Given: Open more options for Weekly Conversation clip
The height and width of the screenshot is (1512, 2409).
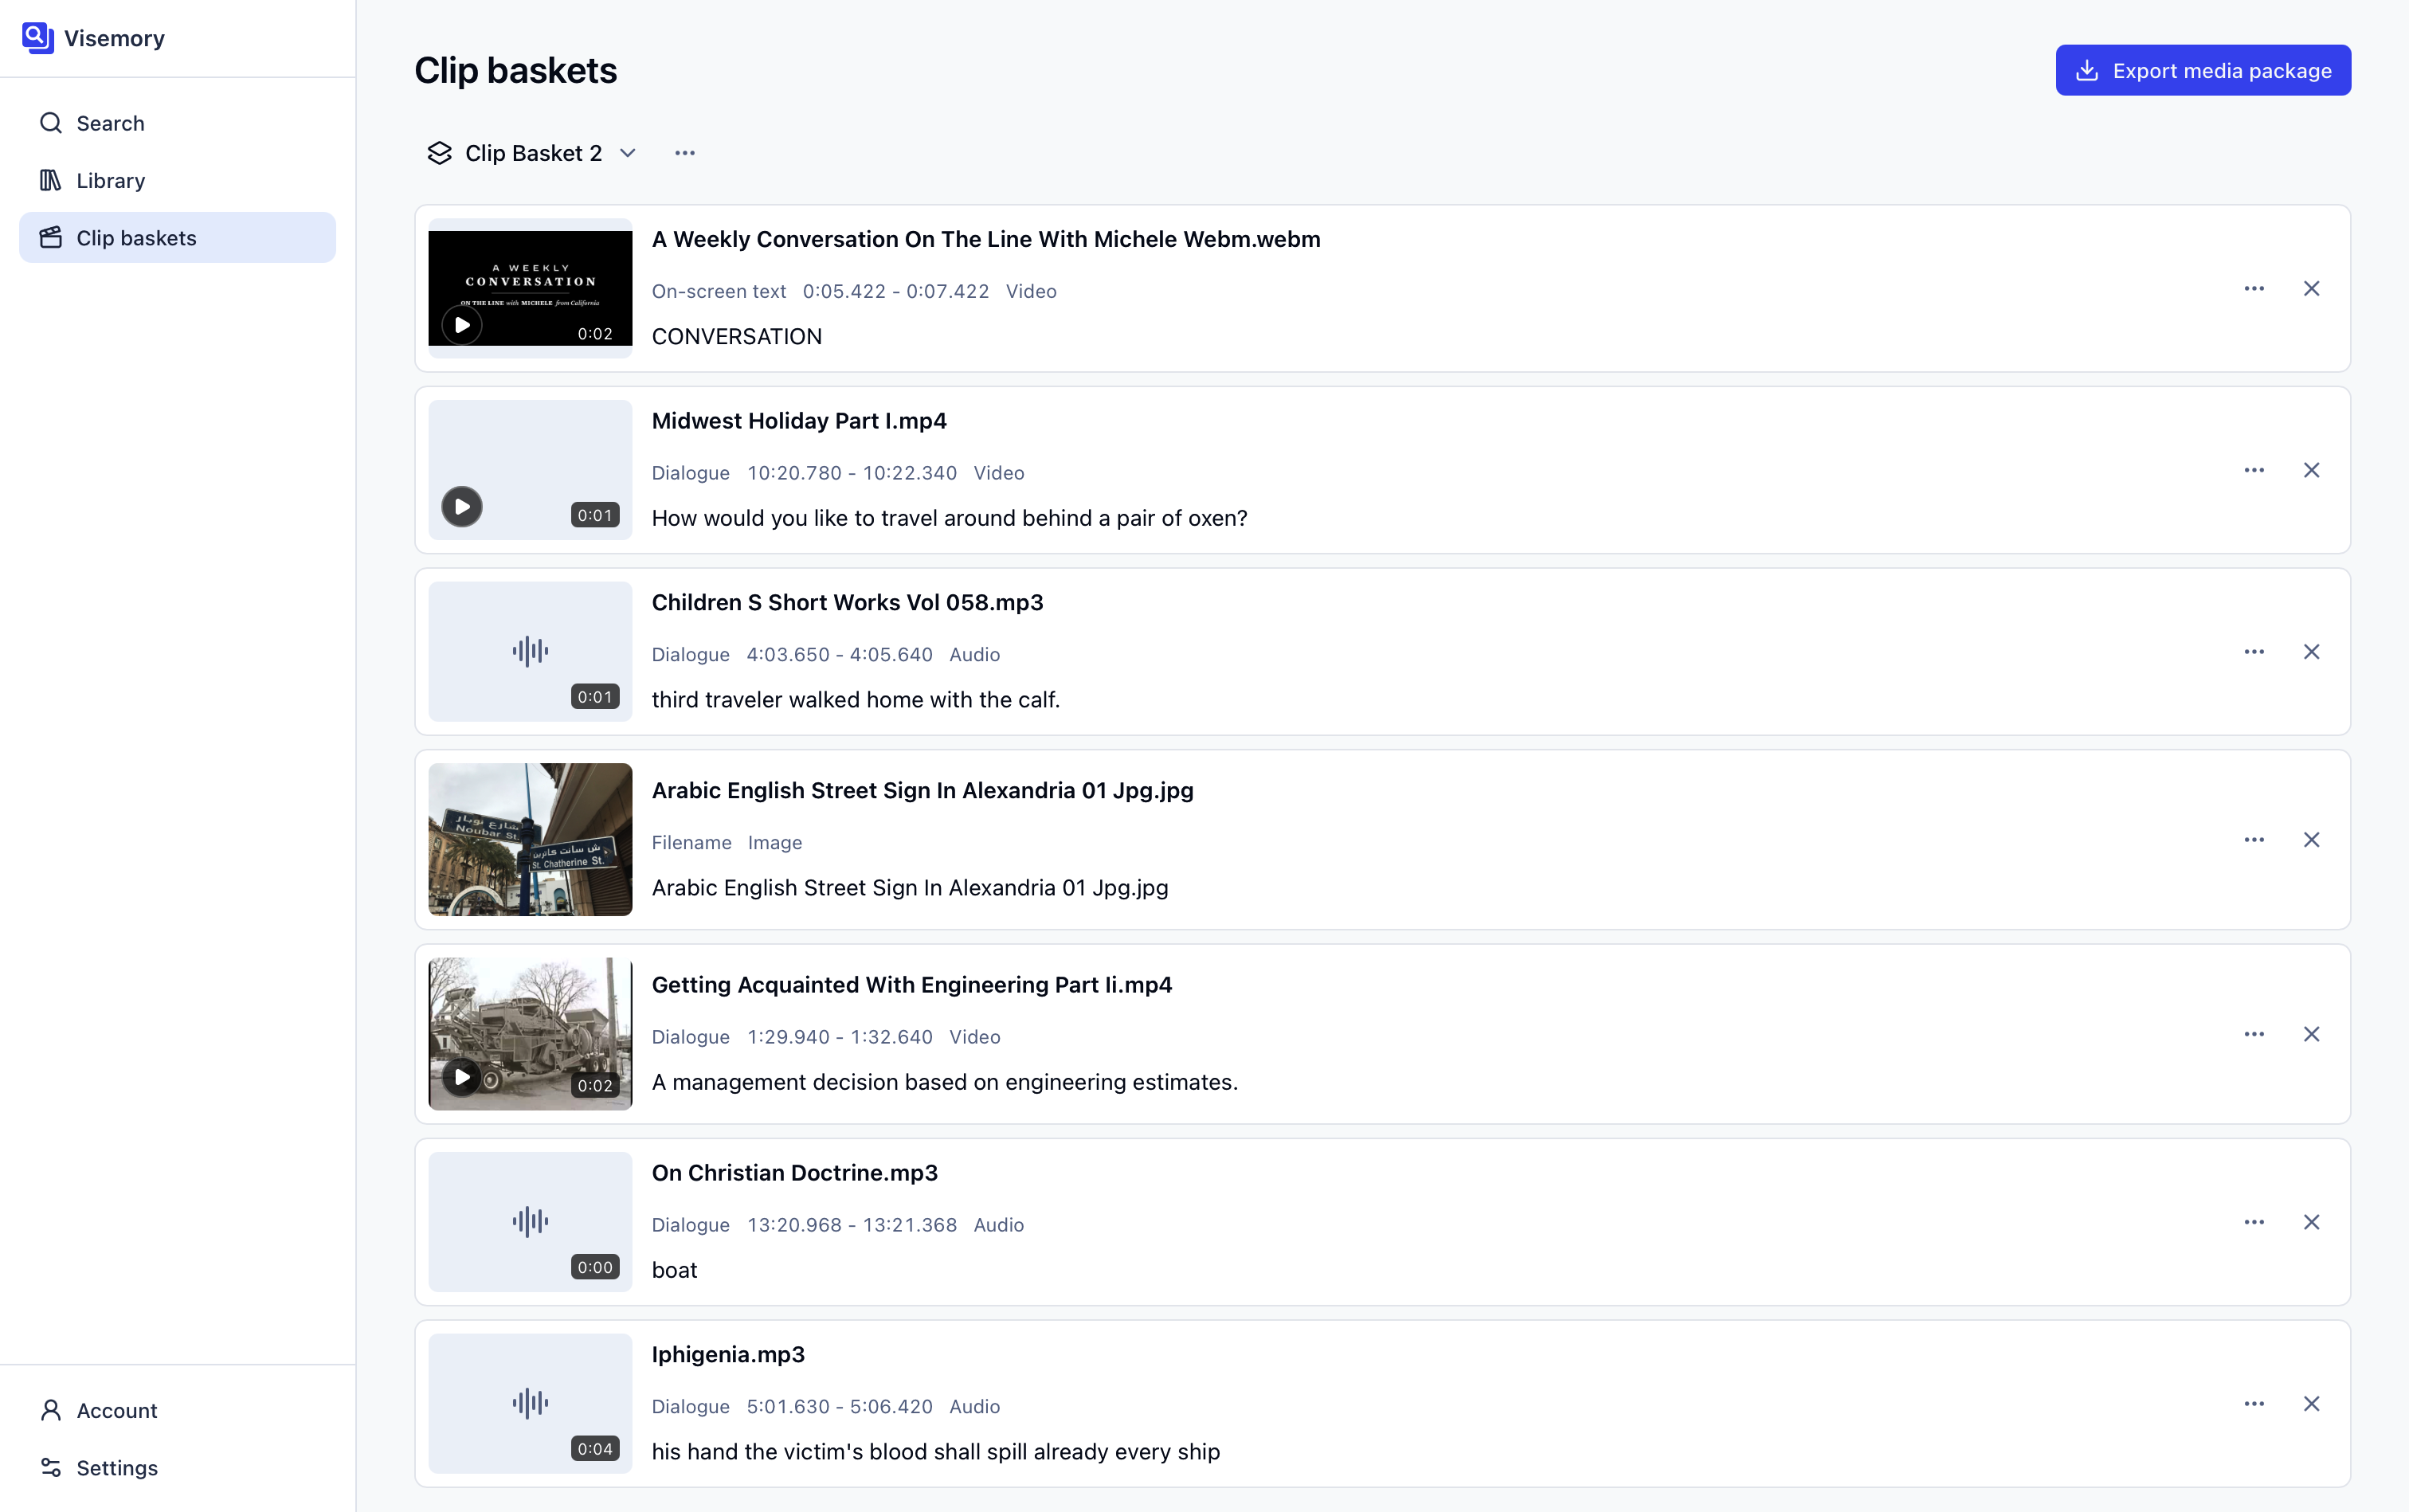Looking at the screenshot, I should (2254, 289).
